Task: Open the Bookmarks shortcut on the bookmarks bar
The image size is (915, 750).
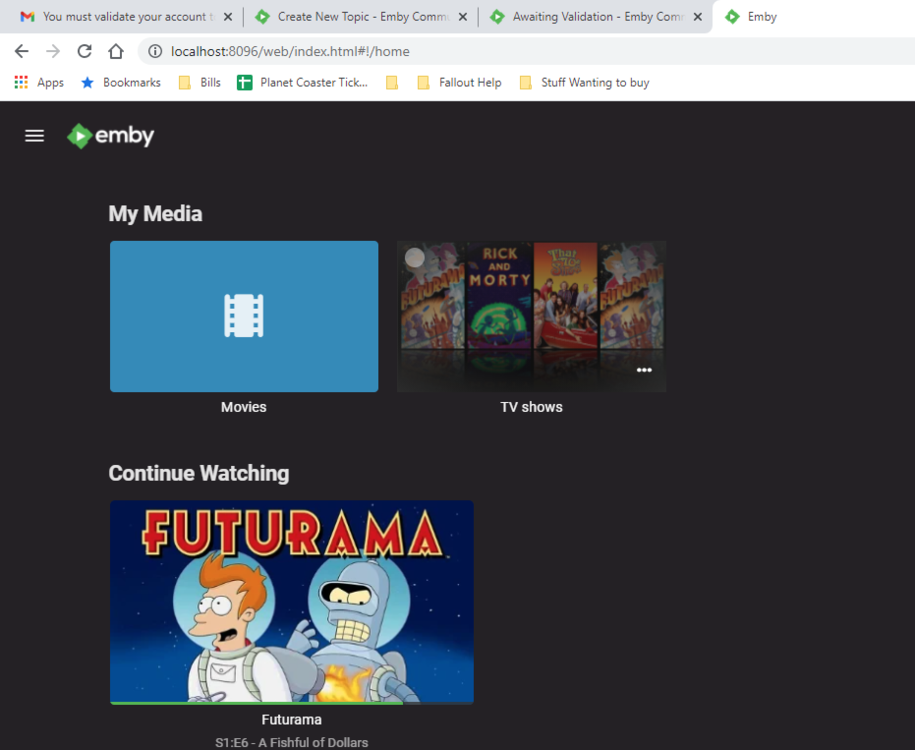Action: [x=120, y=82]
